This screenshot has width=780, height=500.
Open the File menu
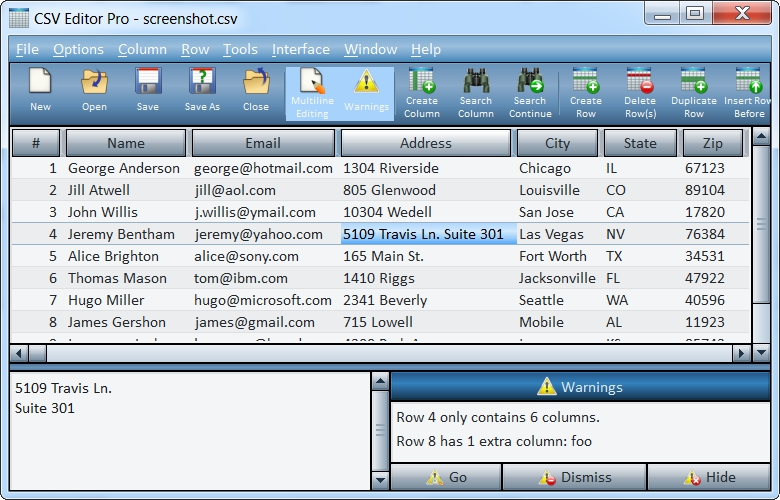(27, 49)
